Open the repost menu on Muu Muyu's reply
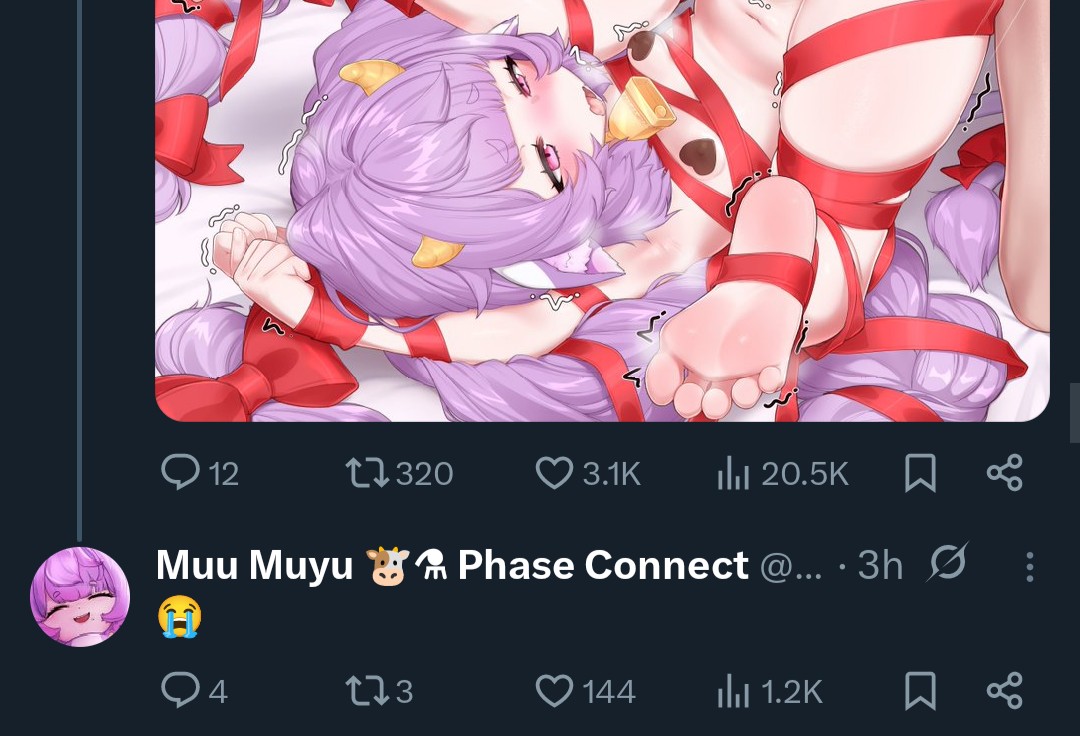 point(379,691)
